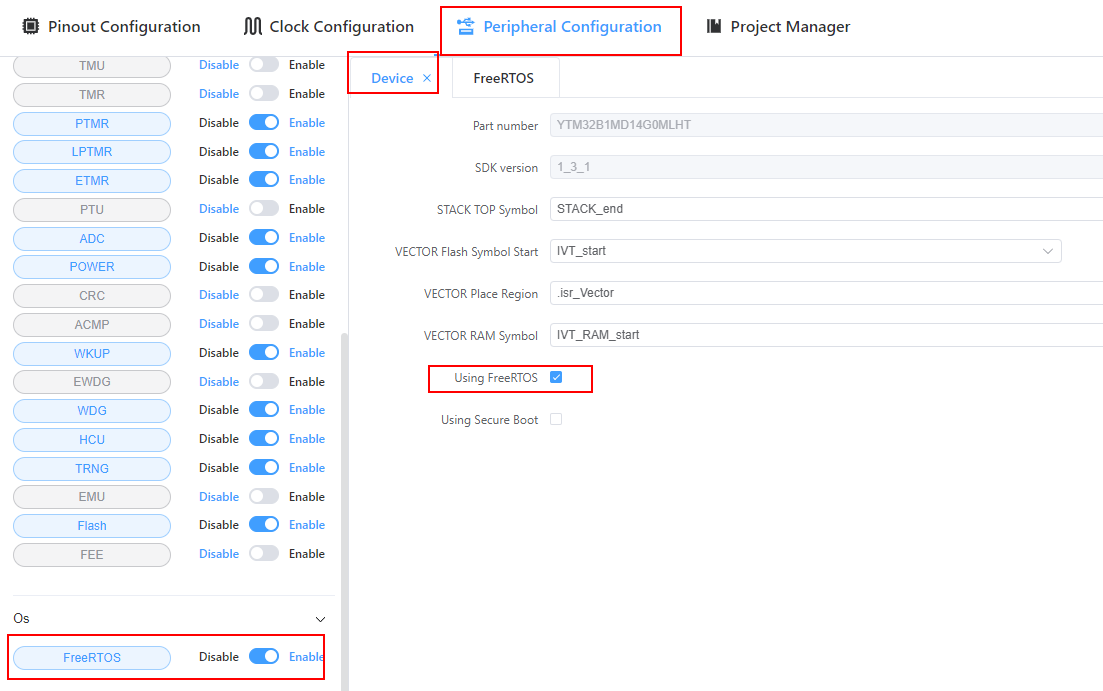Click the SDK version field

[x=827, y=167]
